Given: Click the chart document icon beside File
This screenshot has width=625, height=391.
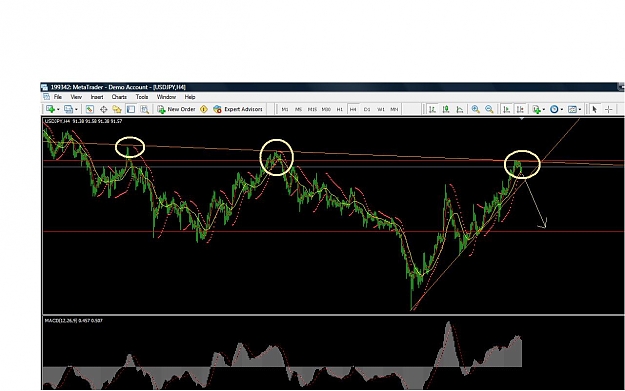Looking at the screenshot, I should tap(46, 97).
